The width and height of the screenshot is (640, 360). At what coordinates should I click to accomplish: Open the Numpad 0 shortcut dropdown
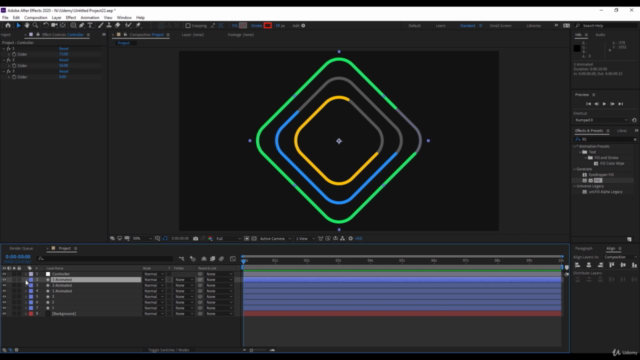(601, 120)
